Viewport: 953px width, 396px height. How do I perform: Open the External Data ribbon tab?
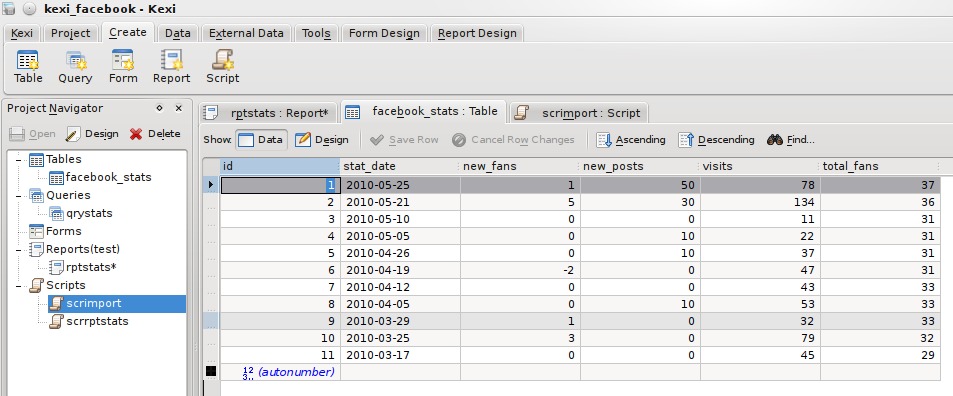pos(246,33)
